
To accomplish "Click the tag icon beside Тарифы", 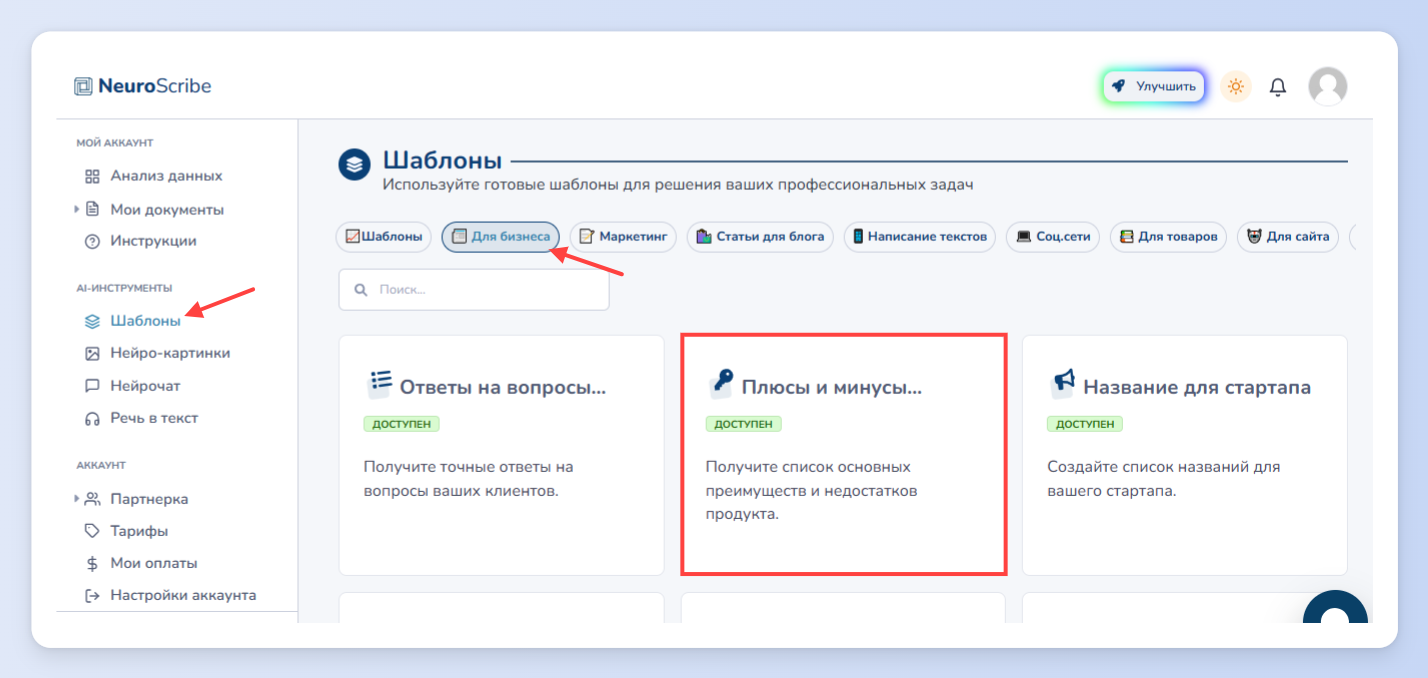I will click(x=92, y=531).
